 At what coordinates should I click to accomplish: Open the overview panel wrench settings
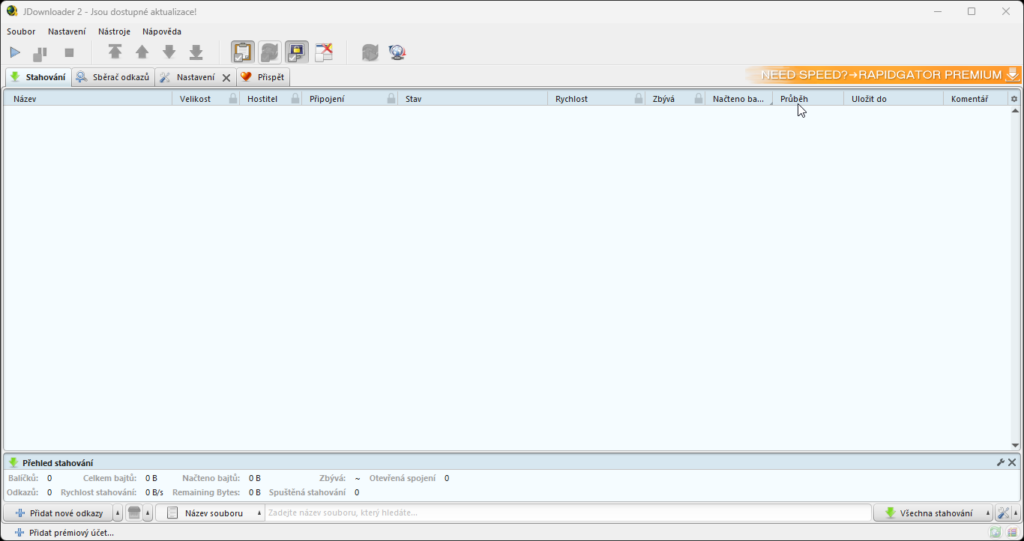(1000, 462)
